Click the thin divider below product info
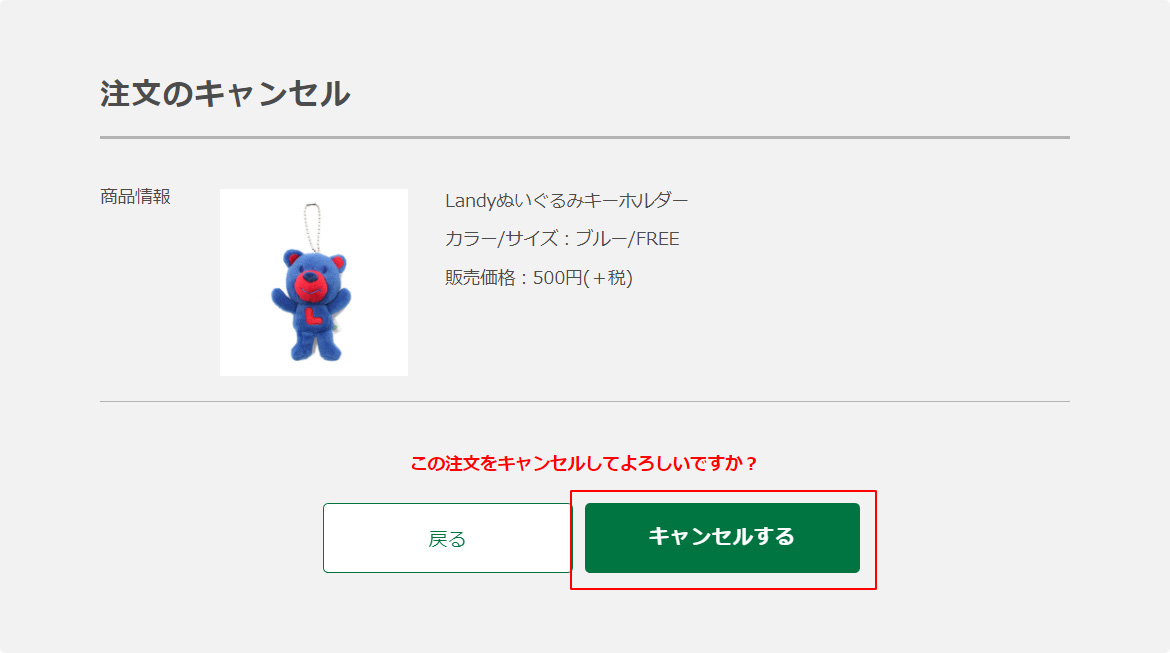The image size is (1170, 653). 585,402
